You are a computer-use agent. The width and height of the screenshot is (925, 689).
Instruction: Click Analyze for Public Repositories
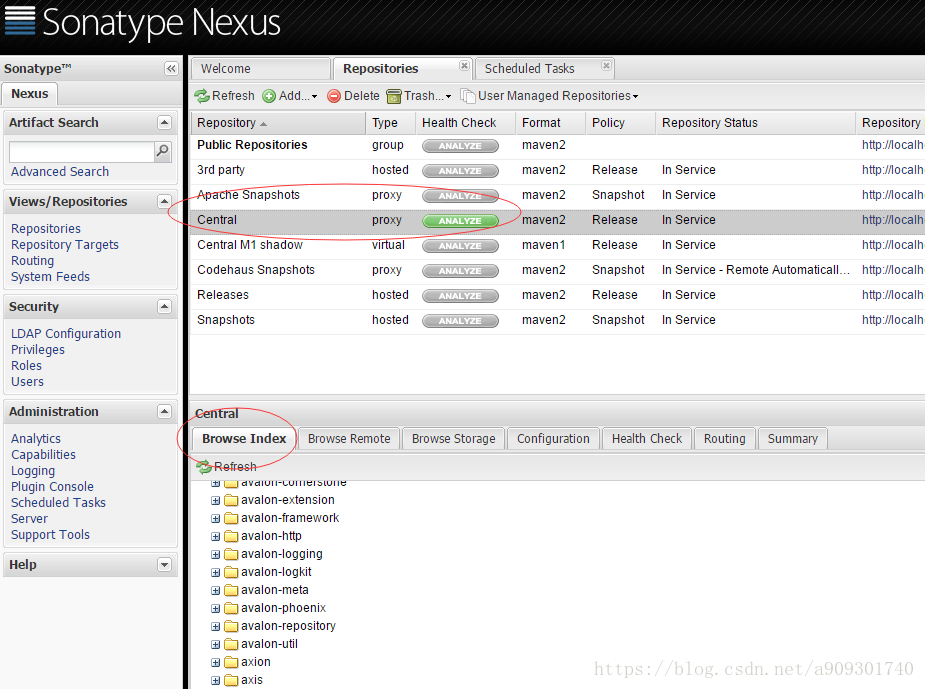click(x=460, y=146)
